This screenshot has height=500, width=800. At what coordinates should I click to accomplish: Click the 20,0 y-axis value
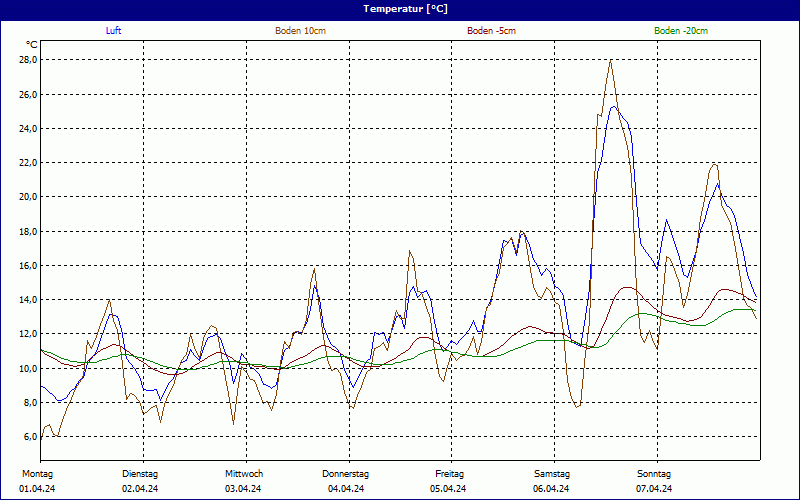[x=28, y=197]
